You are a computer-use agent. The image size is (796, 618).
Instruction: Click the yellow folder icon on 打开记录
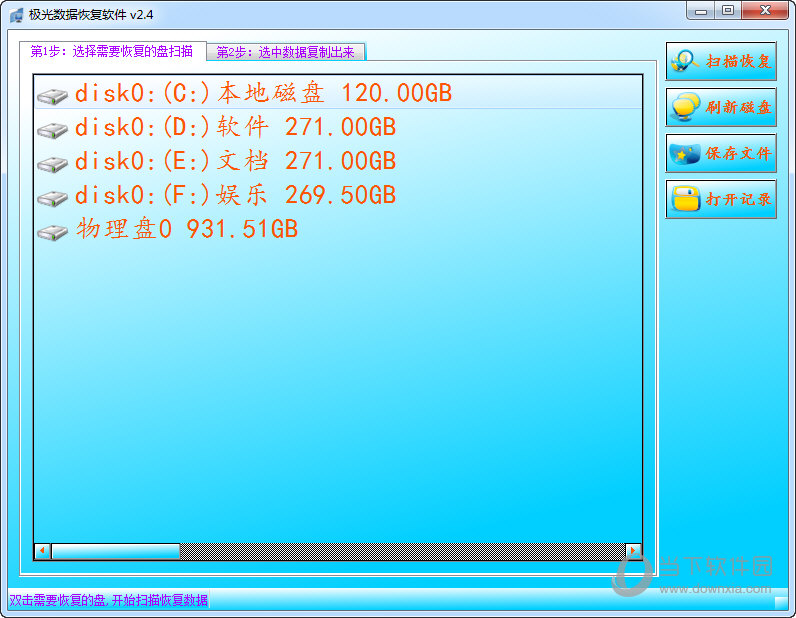pyautogui.click(x=685, y=199)
